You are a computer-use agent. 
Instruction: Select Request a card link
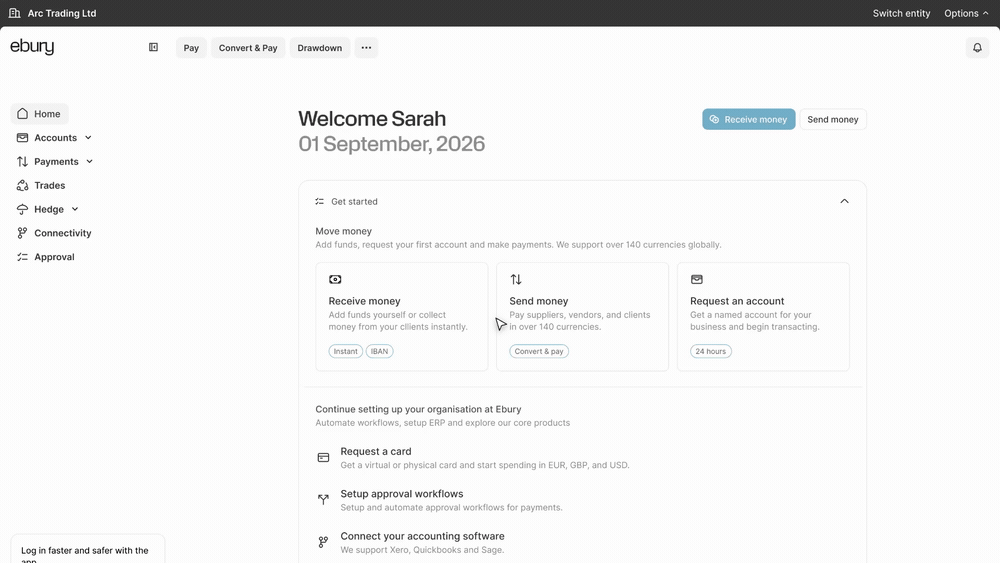[x=376, y=451]
